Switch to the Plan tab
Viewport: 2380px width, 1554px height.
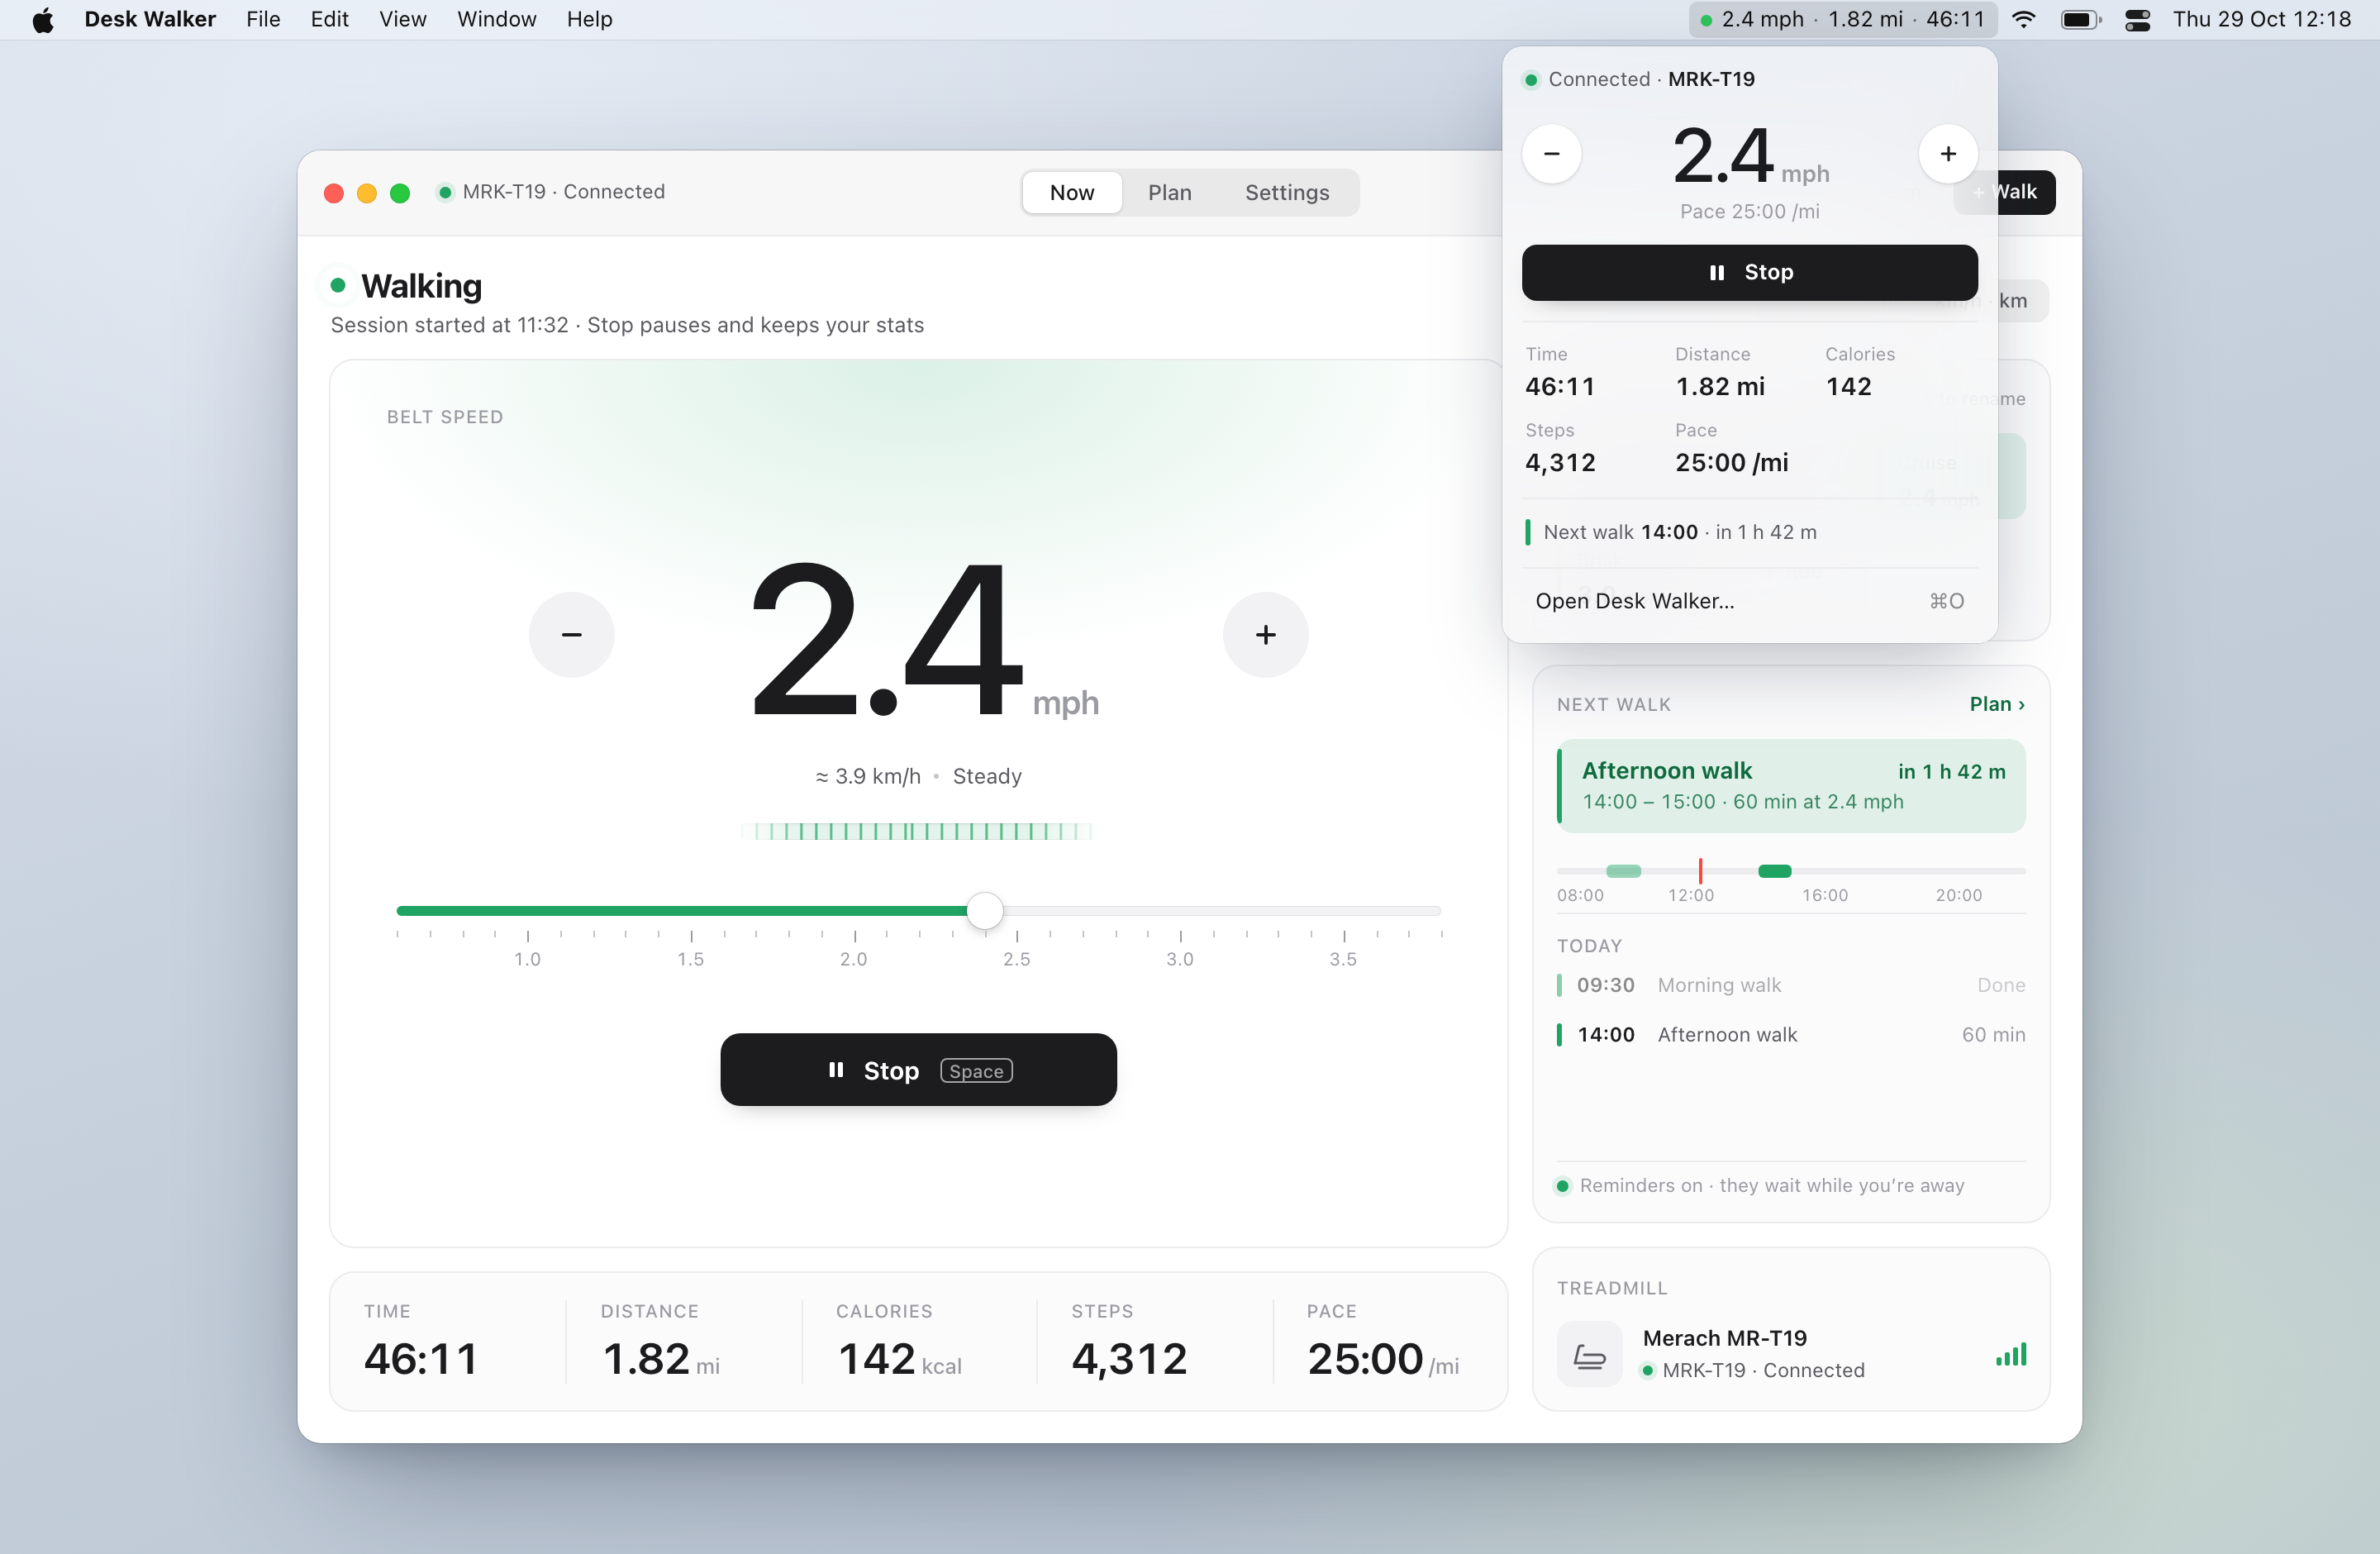pos(1169,192)
